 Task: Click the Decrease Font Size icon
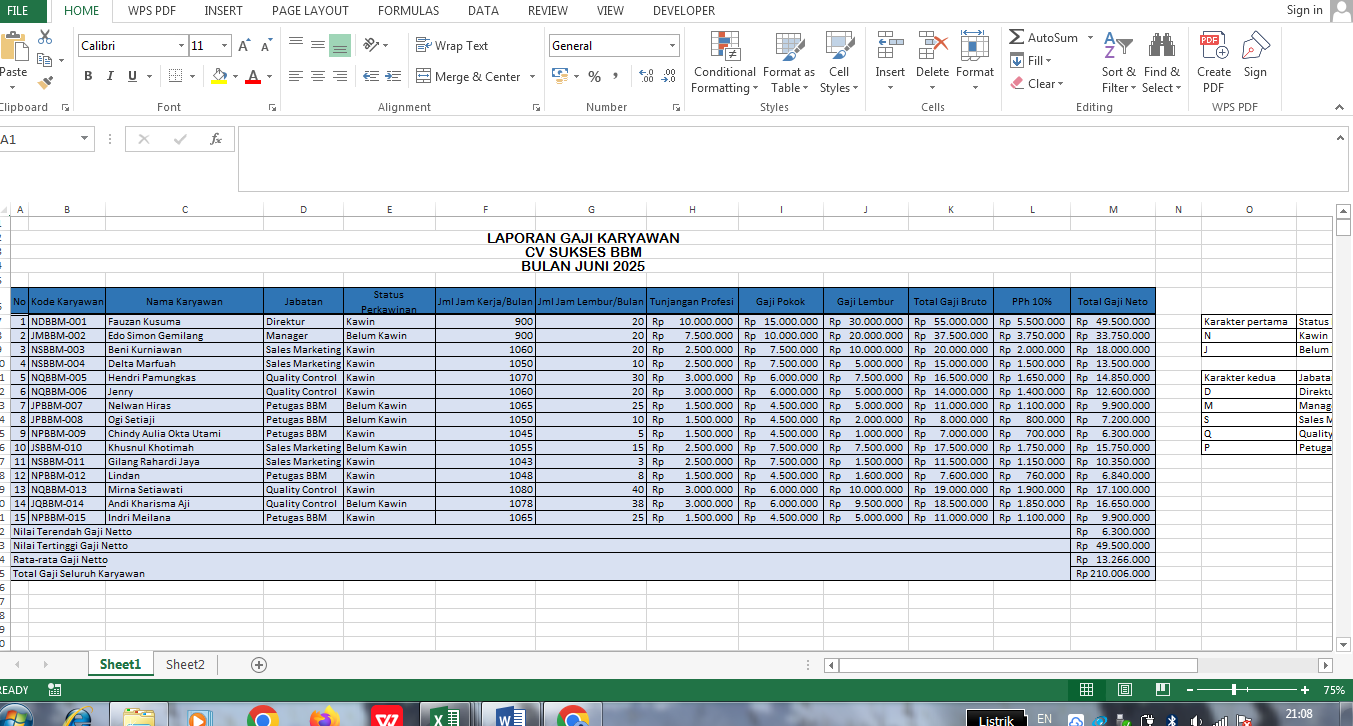coord(266,46)
